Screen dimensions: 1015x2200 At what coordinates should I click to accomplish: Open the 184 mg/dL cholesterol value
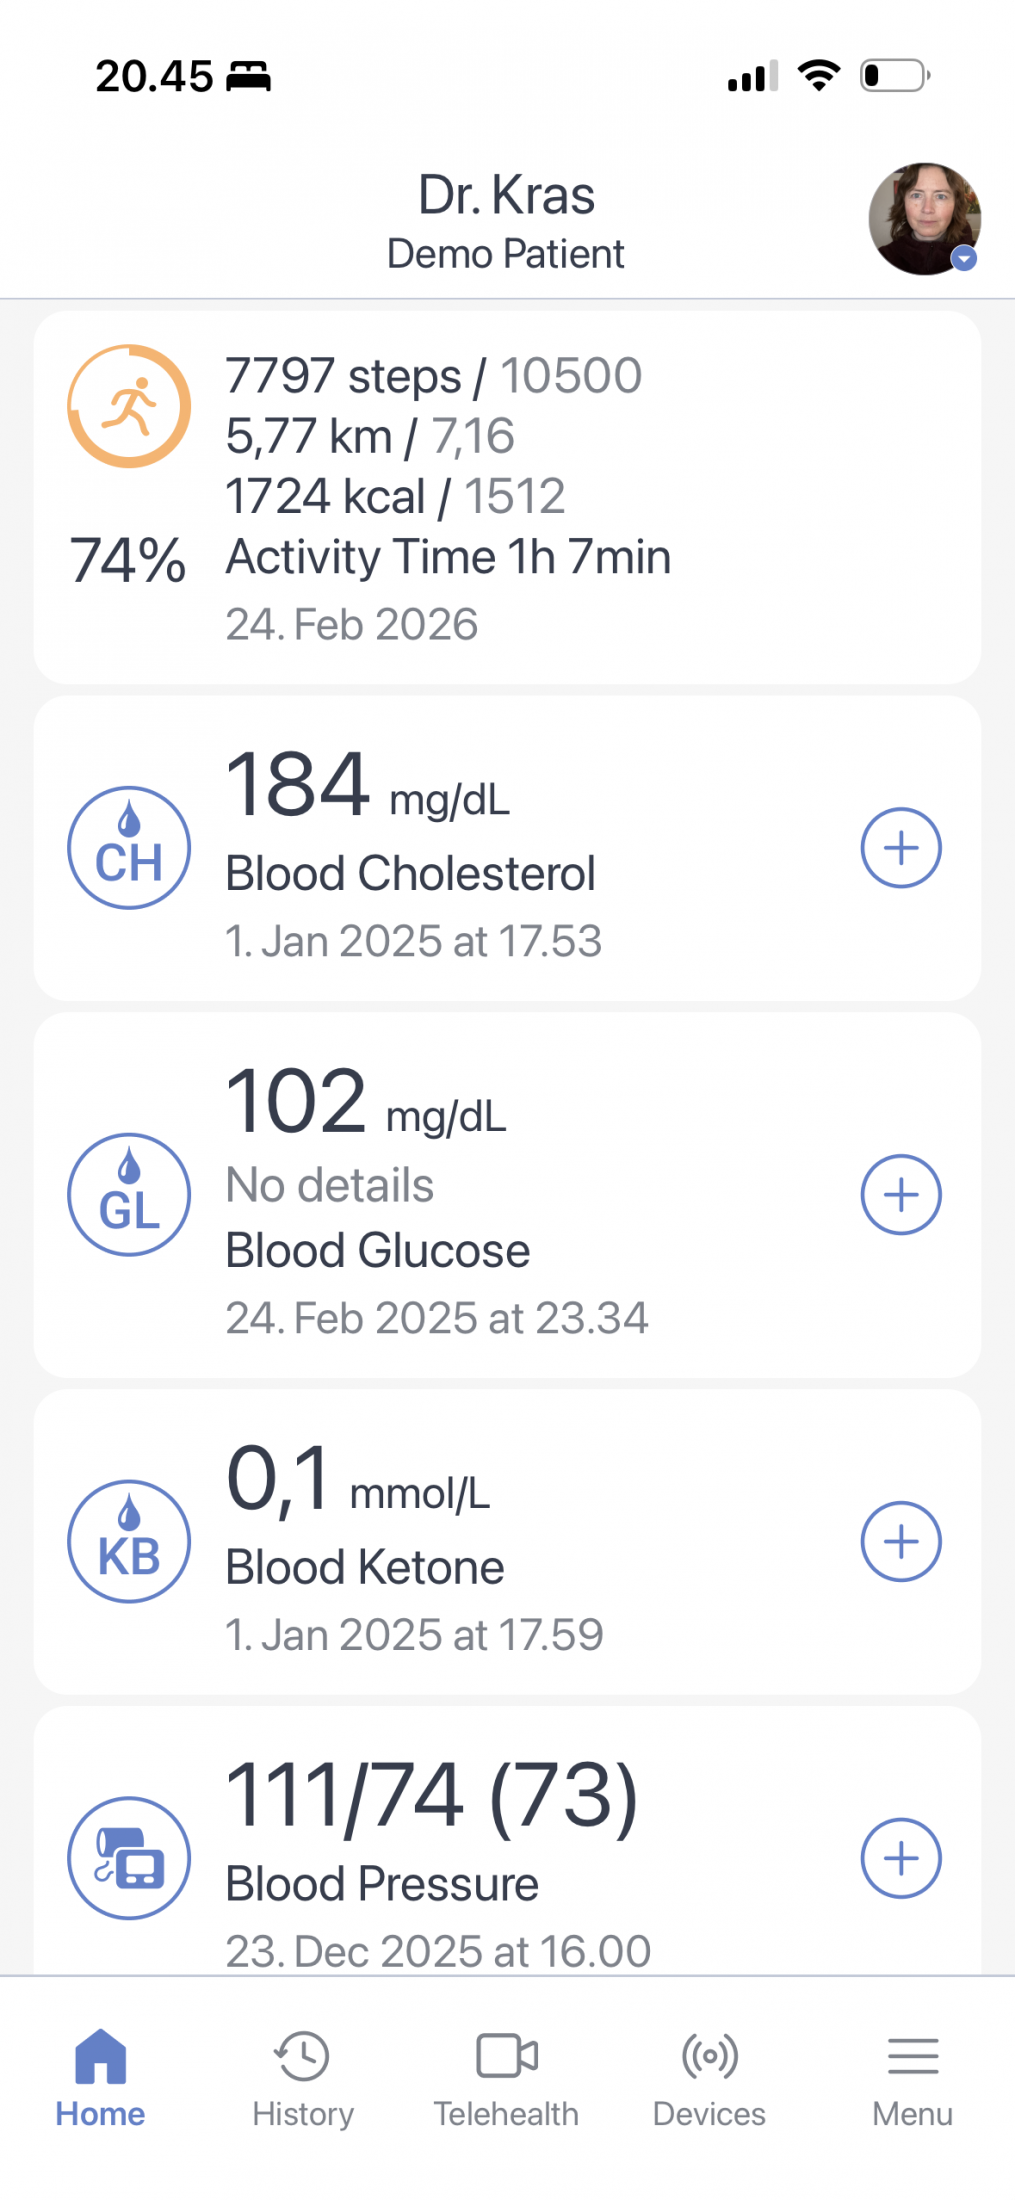coord(298,786)
